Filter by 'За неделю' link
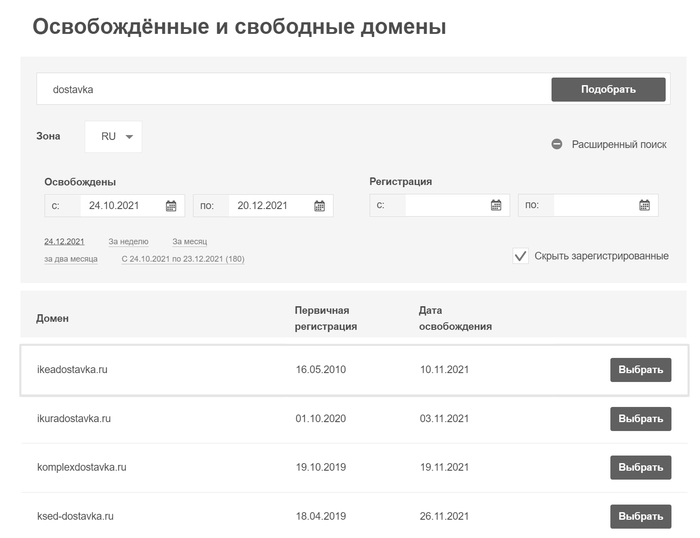Viewport: 700px width, 538px height. 128,242
